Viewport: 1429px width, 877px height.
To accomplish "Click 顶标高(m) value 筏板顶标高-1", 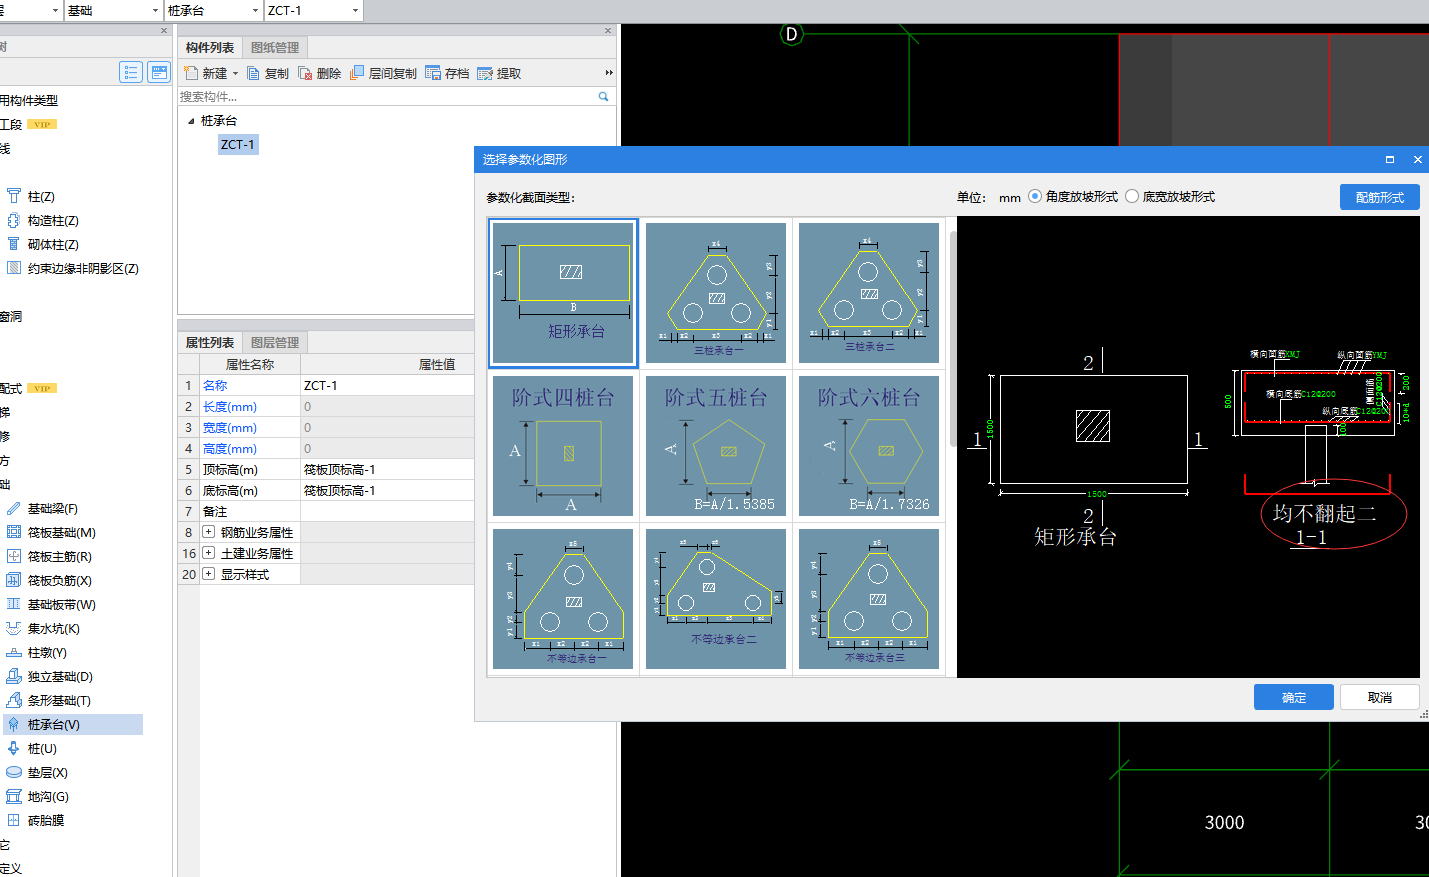I will 387,469.
